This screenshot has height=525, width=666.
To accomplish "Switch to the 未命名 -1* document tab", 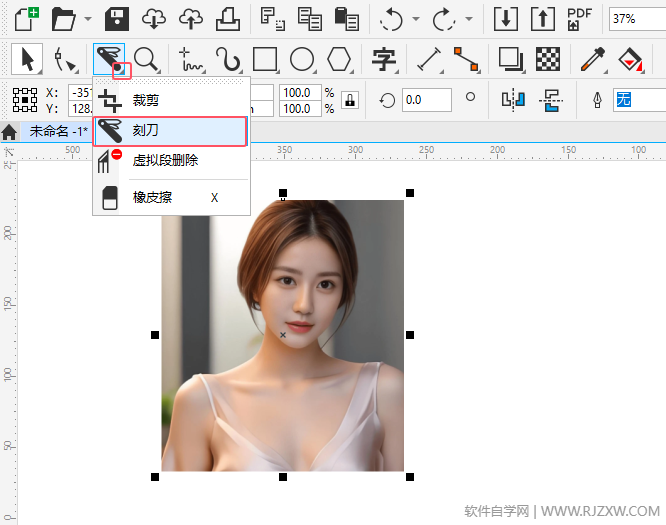I will click(58, 131).
